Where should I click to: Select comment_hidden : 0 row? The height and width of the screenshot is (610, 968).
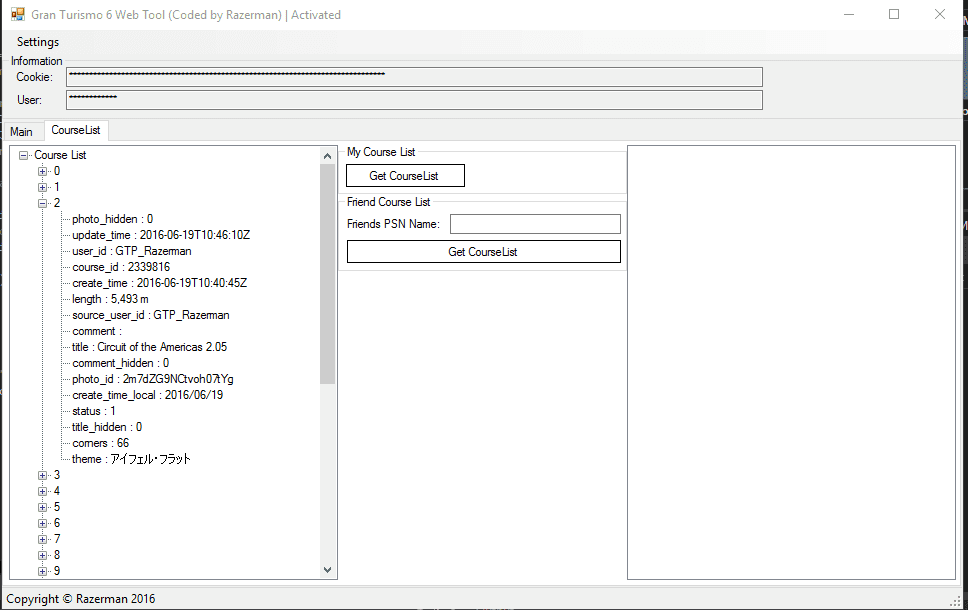pyautogui.click(x=120, y=364)
